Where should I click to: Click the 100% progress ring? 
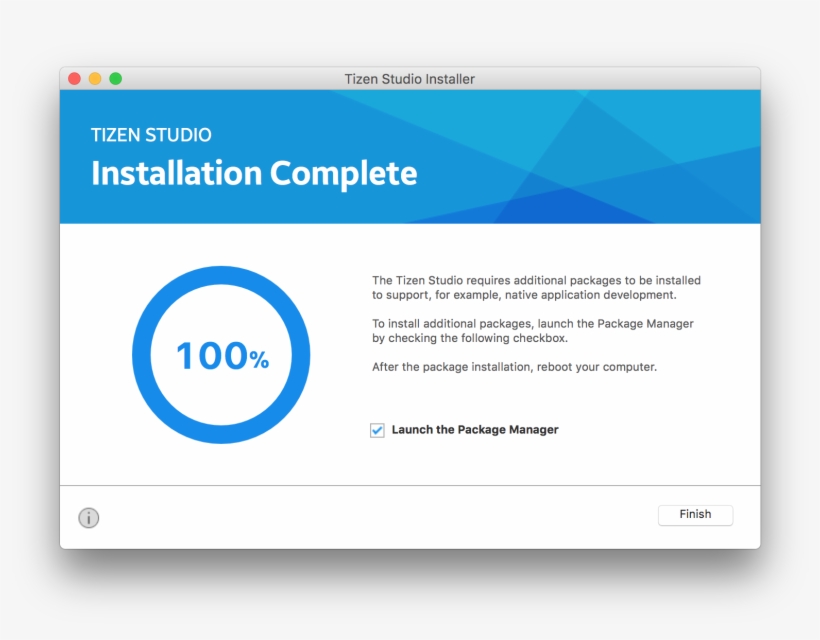221,355
